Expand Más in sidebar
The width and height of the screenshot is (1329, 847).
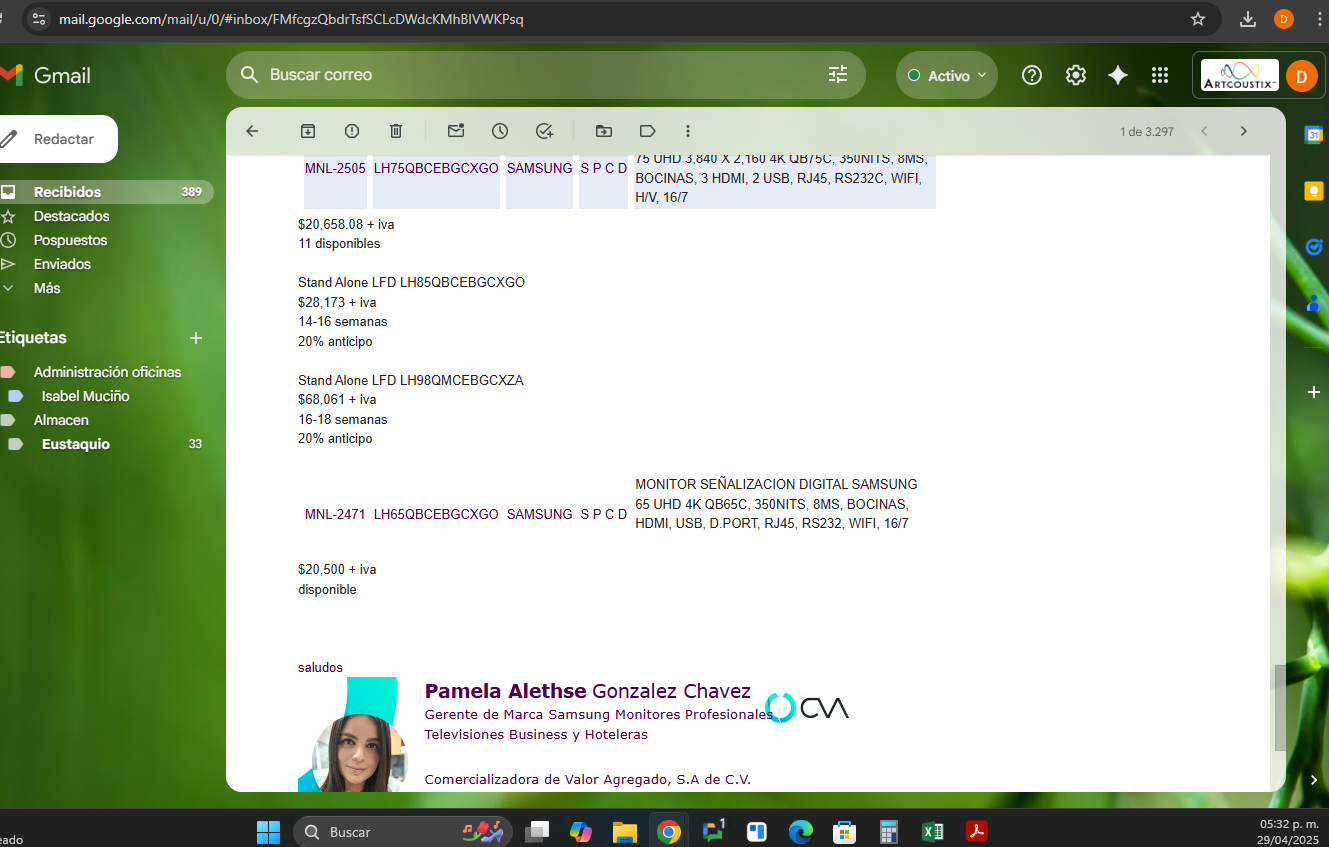47,288
